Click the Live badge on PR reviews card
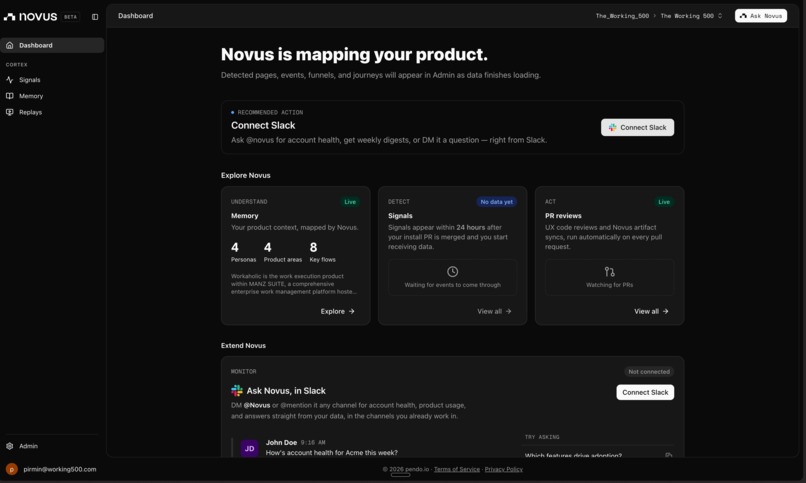 [x=664, y=202]
